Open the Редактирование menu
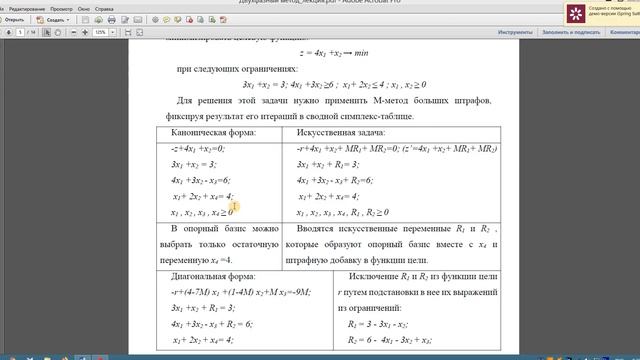The image size is (640, 360). [x=27, y=9]
